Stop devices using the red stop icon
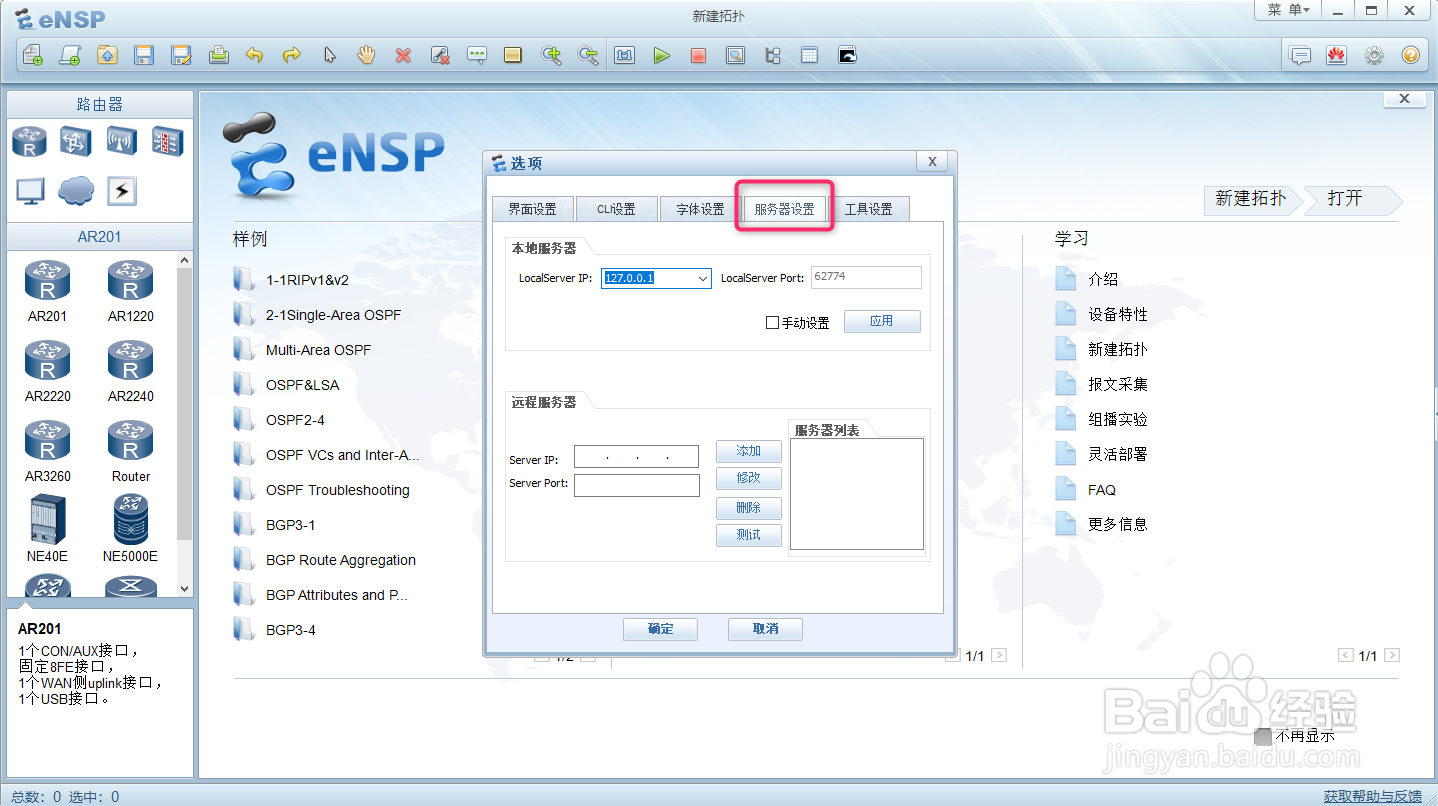1438x806 pixels. click(699, 55)
